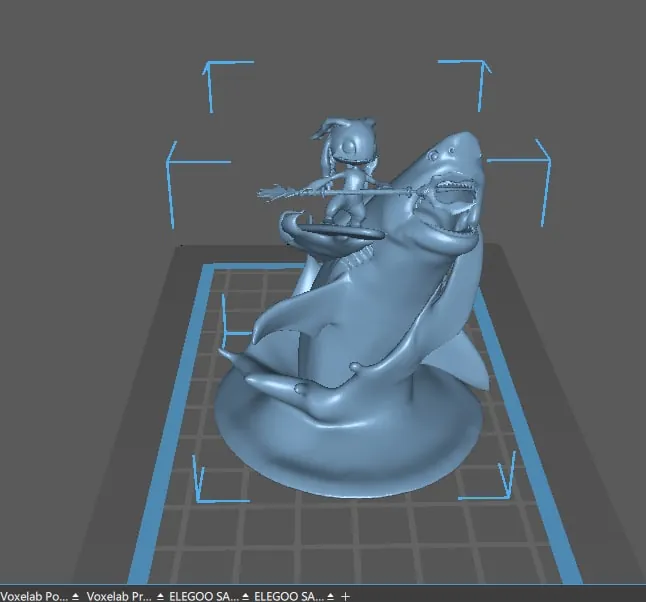Image resolution: width=646 pixels, height=602 pixels.
Task: Click eject icon after second ELEGOO SA tab
Action: (331, 596)
